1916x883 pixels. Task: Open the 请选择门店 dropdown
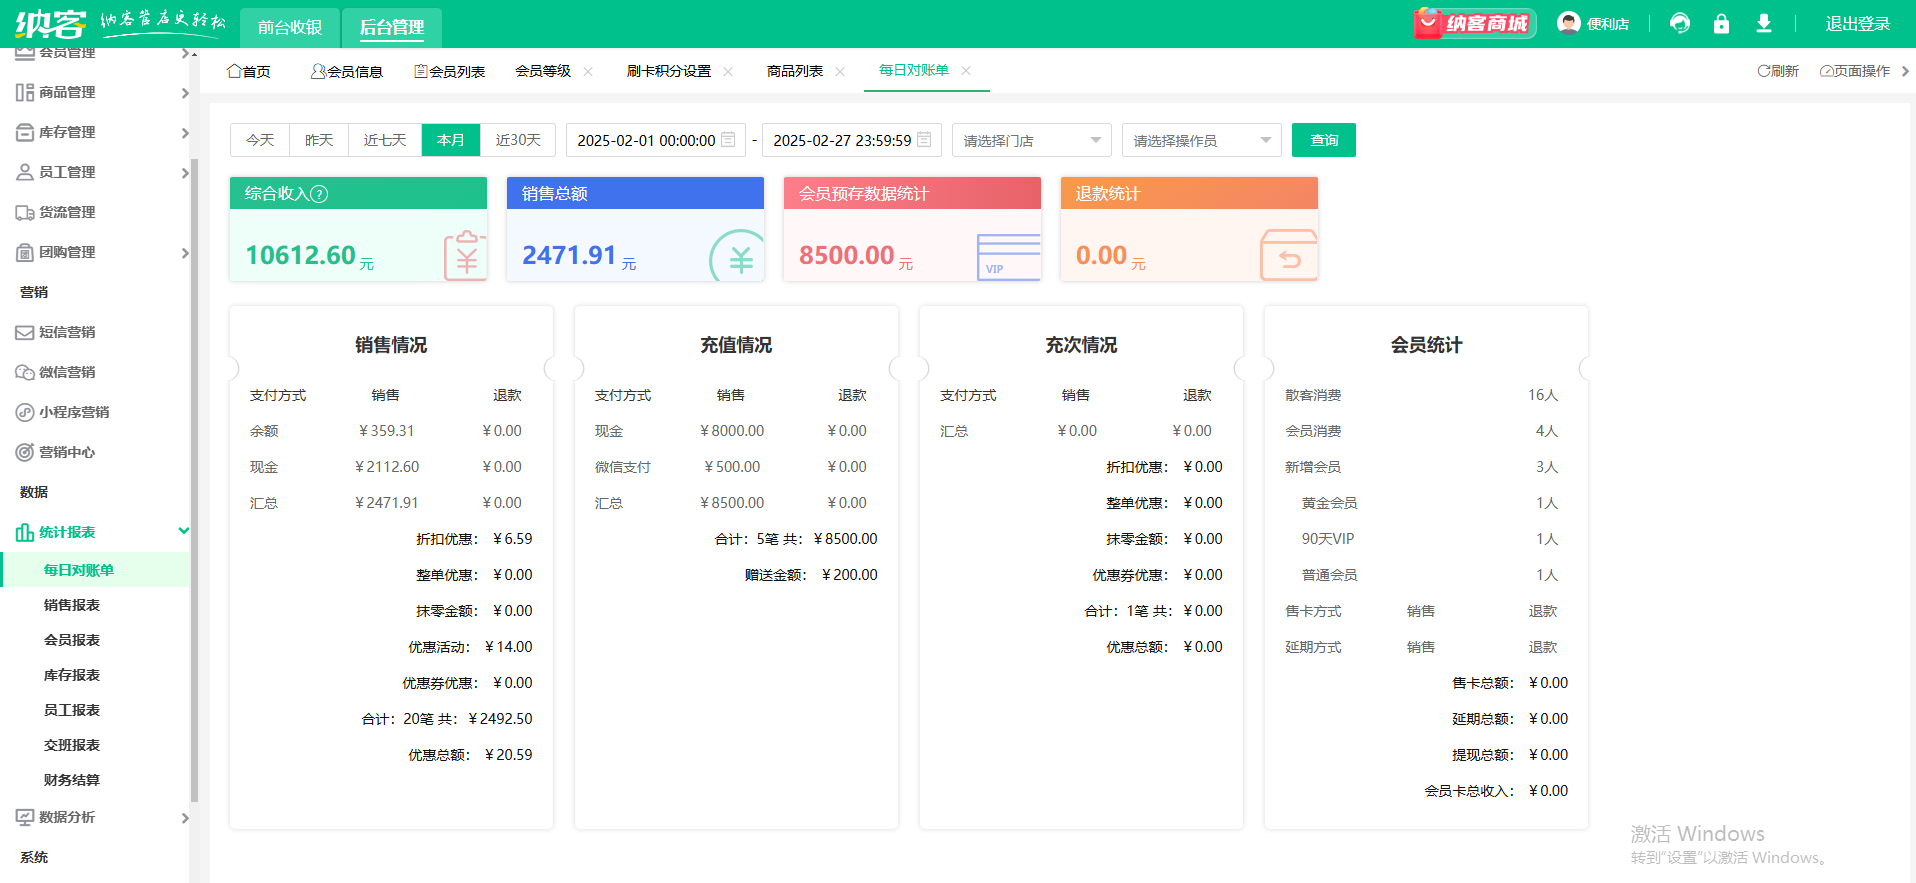point(1031,140)
